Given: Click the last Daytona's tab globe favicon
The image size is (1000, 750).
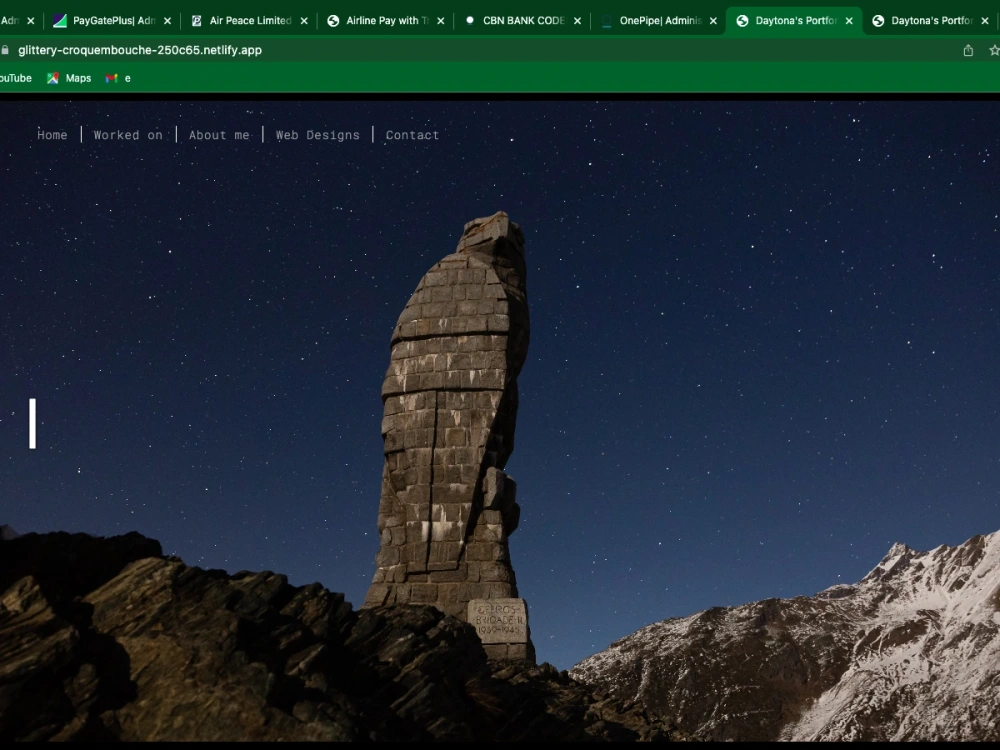Looking at the screenshot, I should [878, 21].
